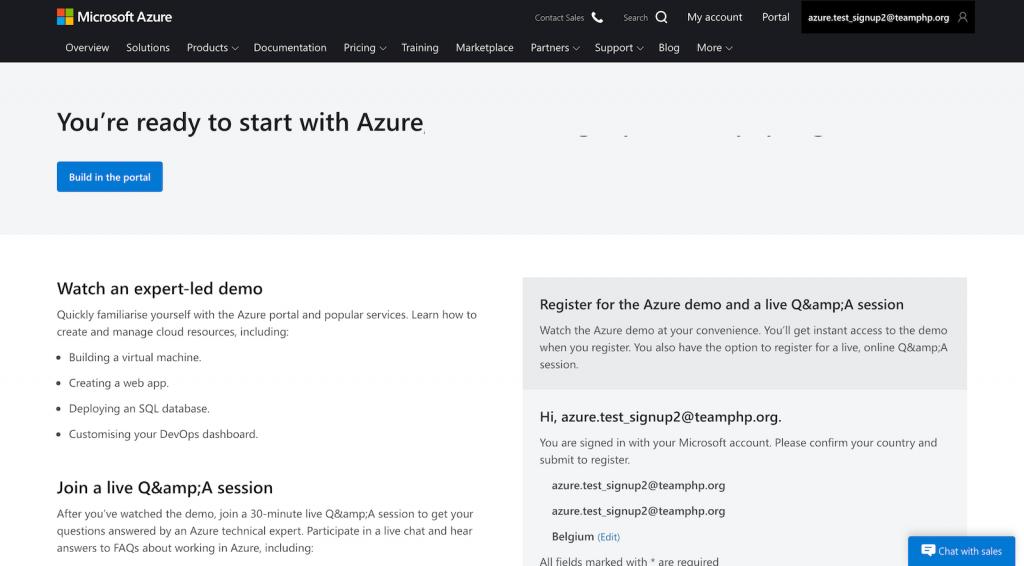This screenshot has height=566, width=1024.
Task: Click the Search label in header
Action: point(635,18)
